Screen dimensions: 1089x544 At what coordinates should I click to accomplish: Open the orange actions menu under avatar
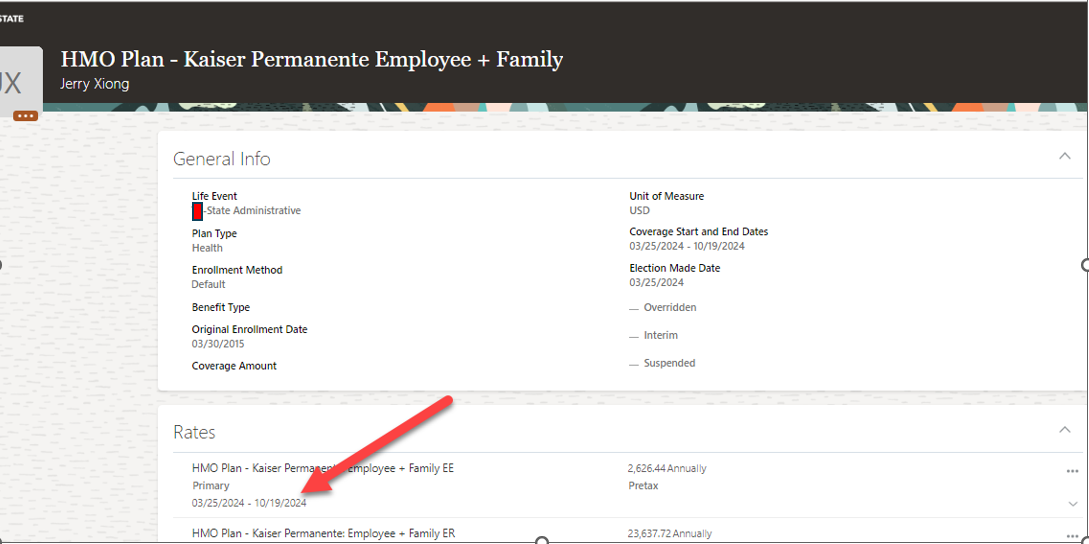25,115
